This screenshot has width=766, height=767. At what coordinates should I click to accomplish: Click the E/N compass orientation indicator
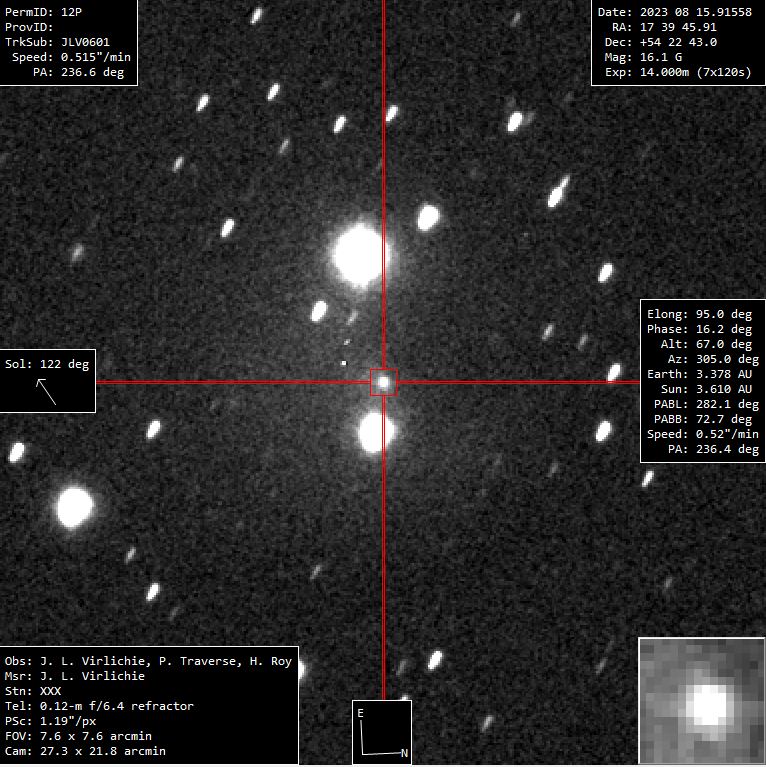[x=382, y=732]
